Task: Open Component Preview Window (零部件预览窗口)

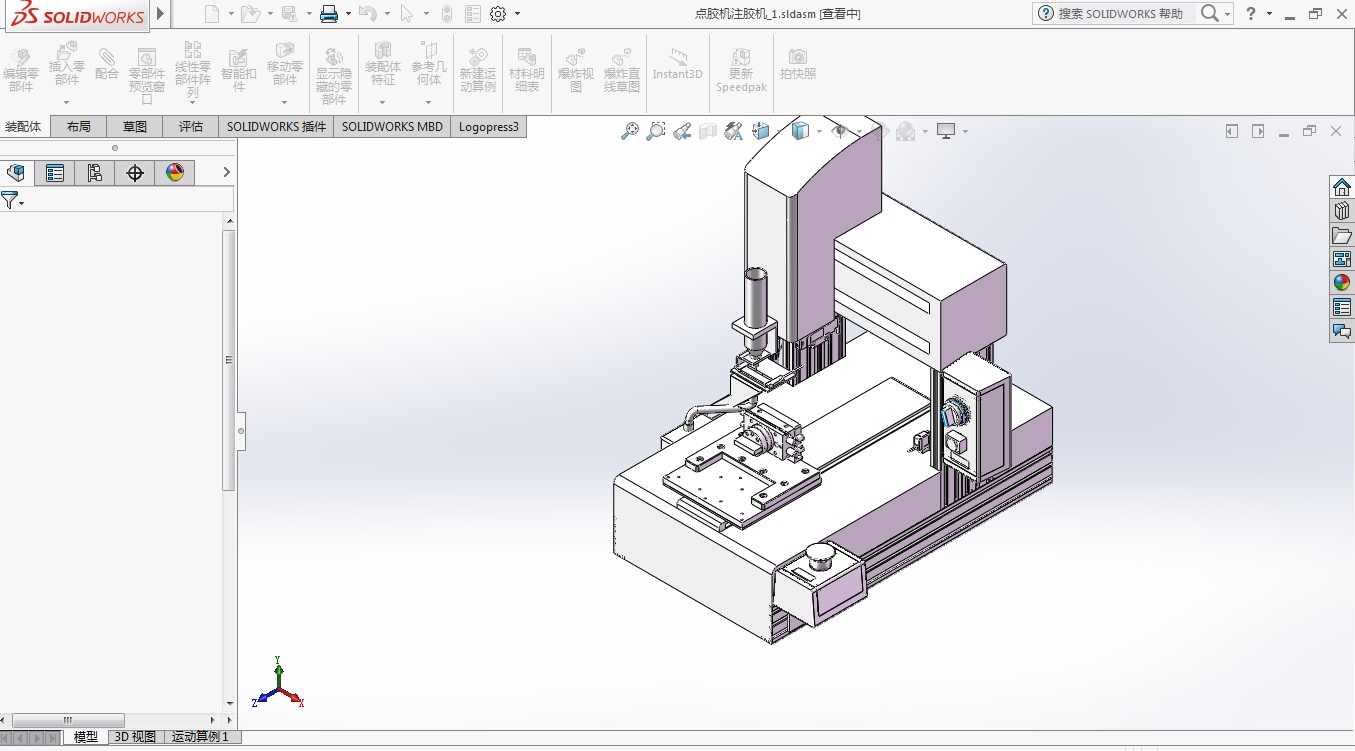Action: pyautogui.click(x=147, y=75)
